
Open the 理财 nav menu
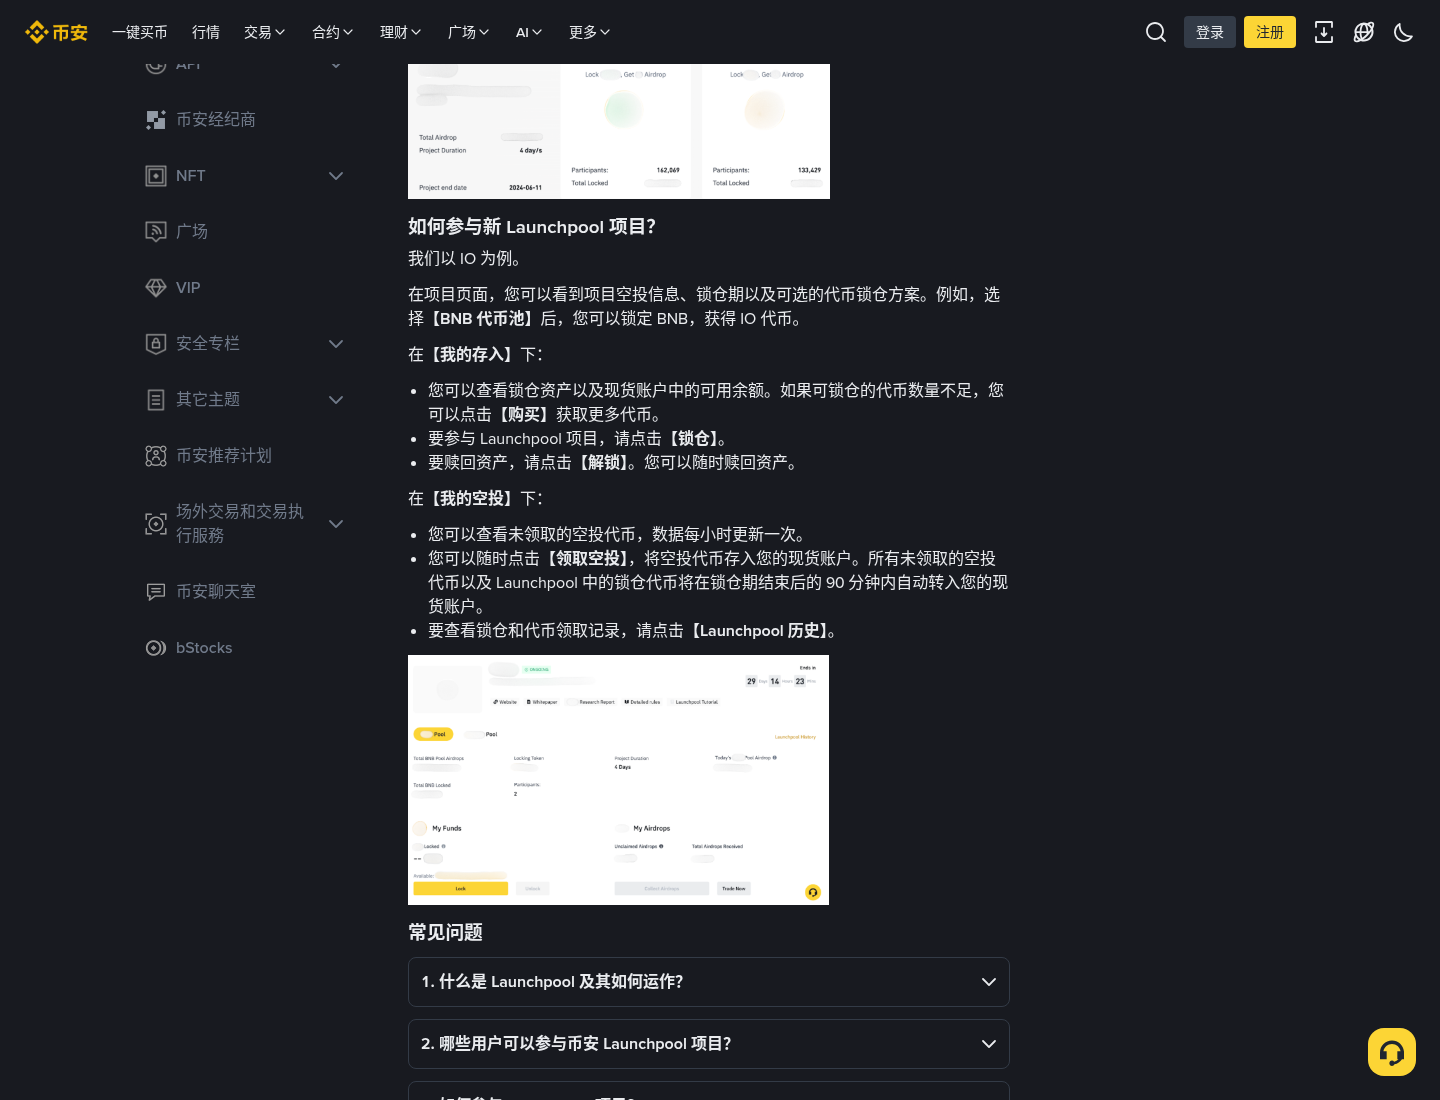(x=401, y=32)
